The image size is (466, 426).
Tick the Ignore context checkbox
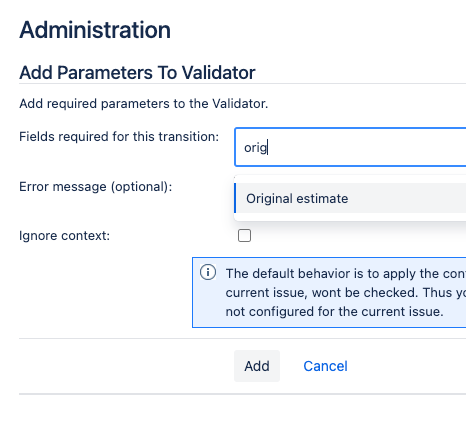pos(244,236)
